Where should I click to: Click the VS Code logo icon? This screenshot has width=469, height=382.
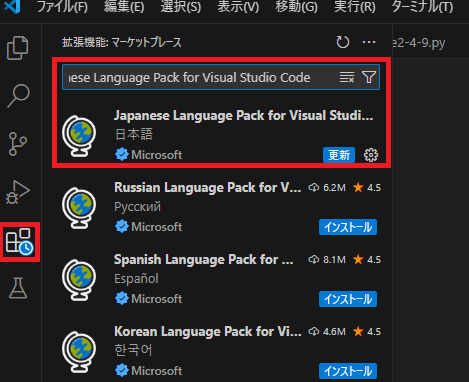tap(13, 7)
